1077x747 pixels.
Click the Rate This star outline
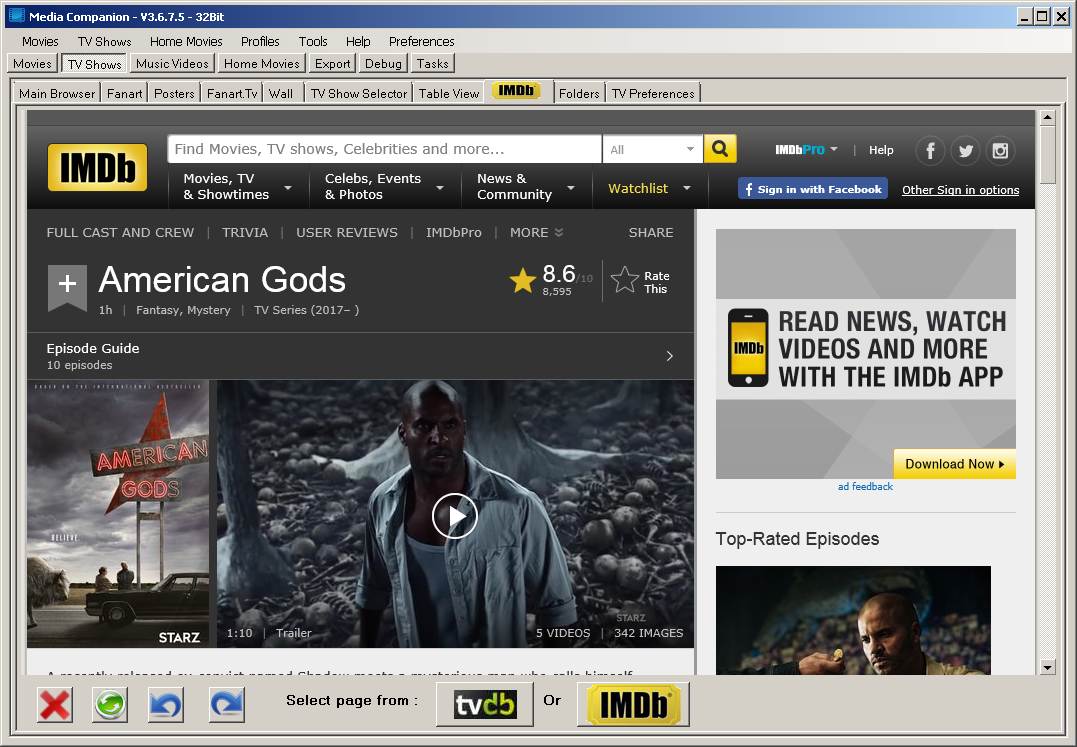pos(624,280)
